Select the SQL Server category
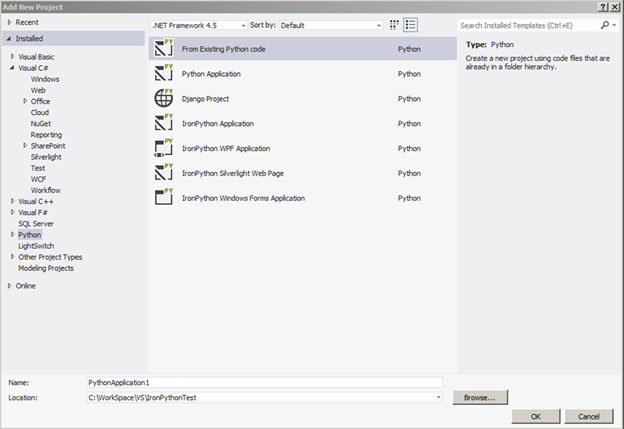The width and height of the screenshot is (624, 429). (36, 224)
